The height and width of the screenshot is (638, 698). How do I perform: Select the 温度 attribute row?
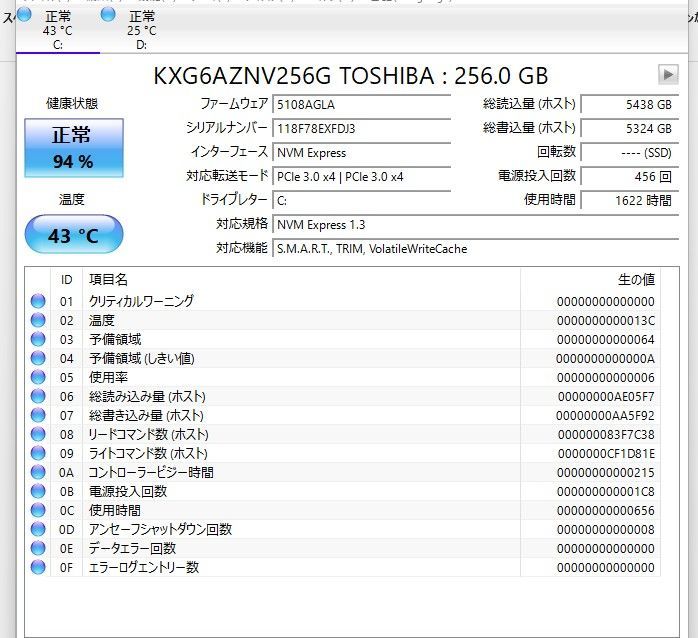click(x=343, y=321)
